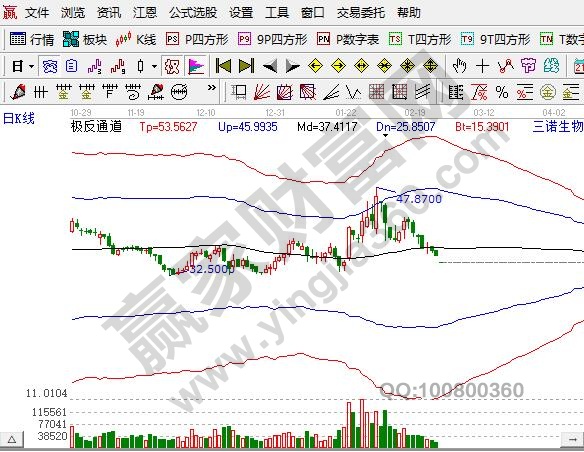Jump to first bar with skip-back arrow
Viewport: 584px width, 452px height.
coord(224,66)
